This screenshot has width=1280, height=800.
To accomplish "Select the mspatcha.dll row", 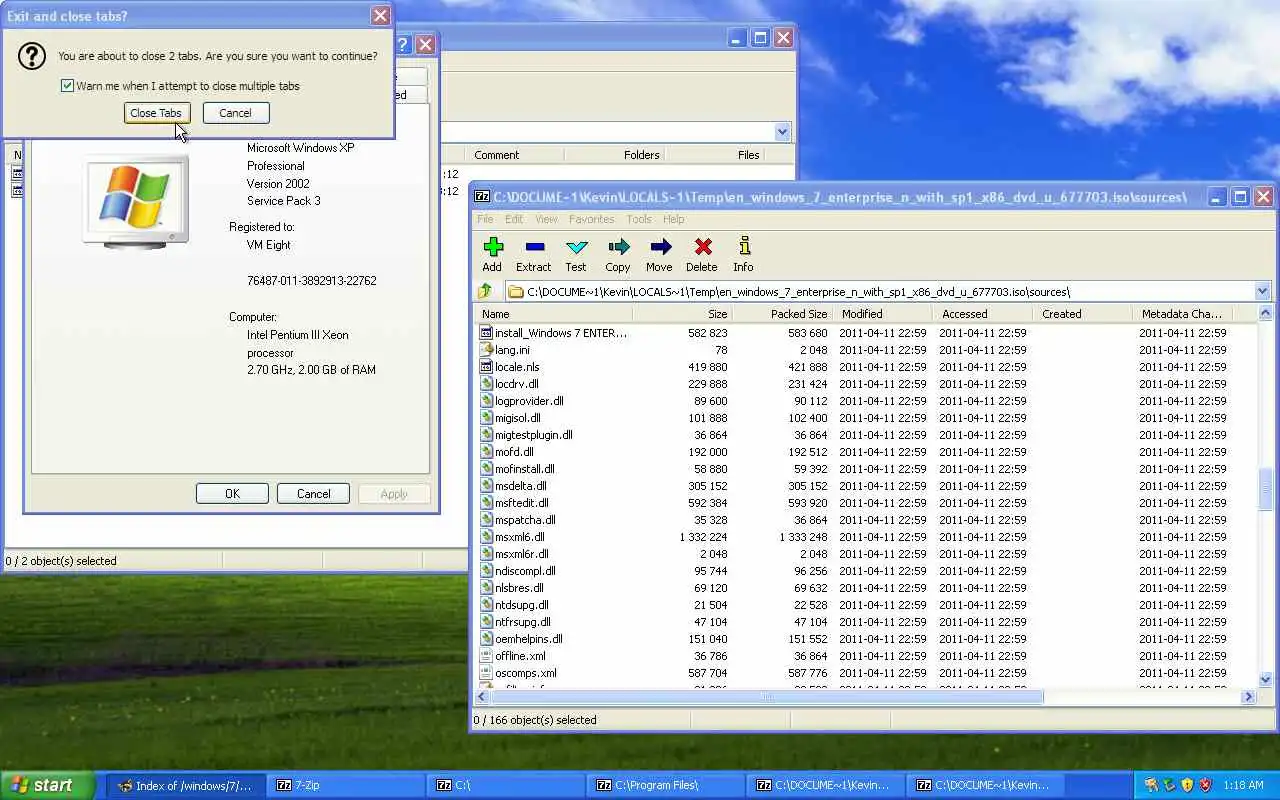I will (x=866, y=520).
